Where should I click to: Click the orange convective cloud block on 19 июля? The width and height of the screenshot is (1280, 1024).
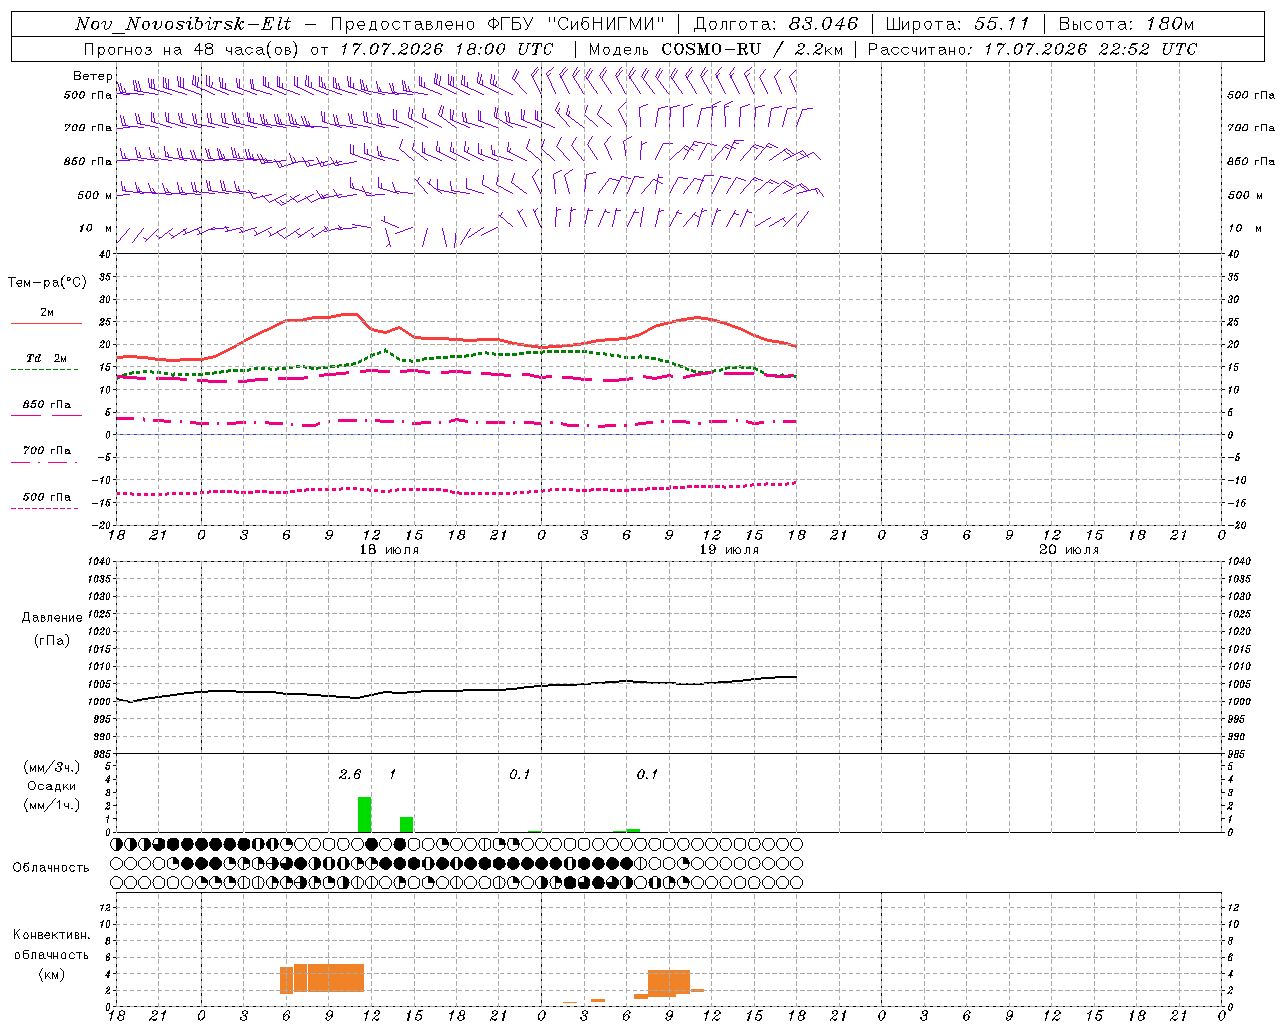click(x=669, y=983)
